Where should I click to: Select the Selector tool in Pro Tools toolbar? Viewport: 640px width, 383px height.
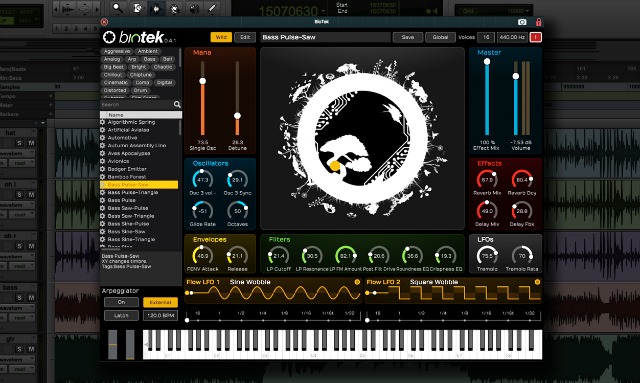(156, 8)
